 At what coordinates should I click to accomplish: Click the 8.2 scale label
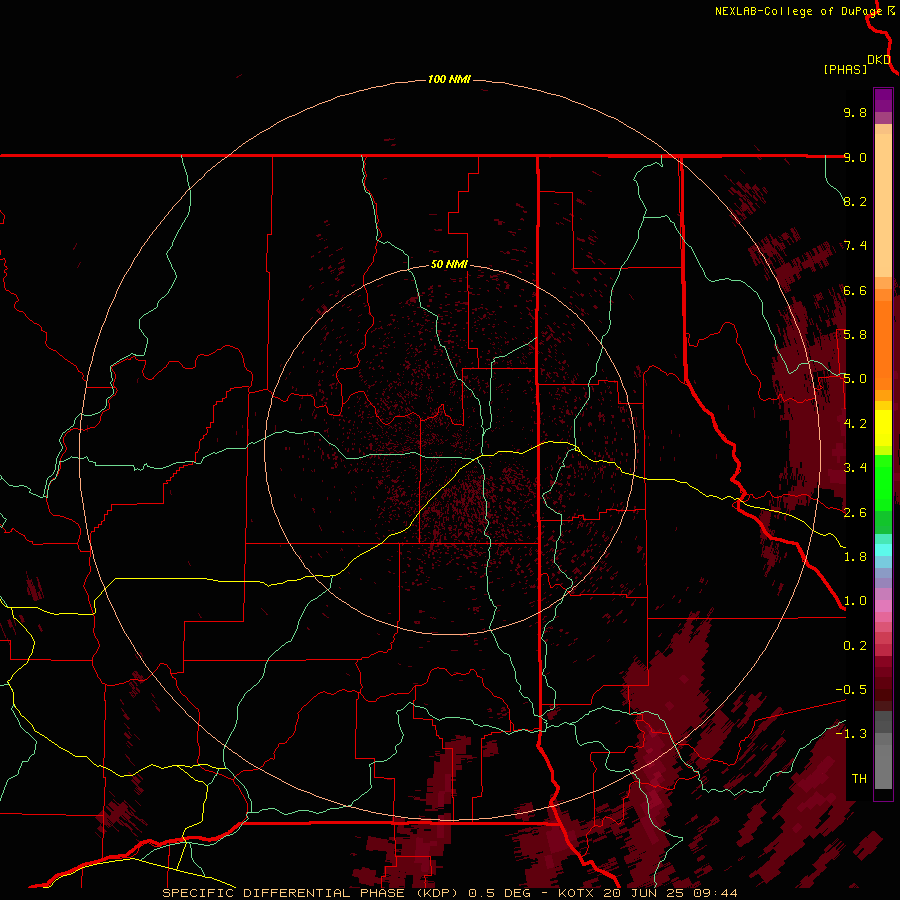855,201
